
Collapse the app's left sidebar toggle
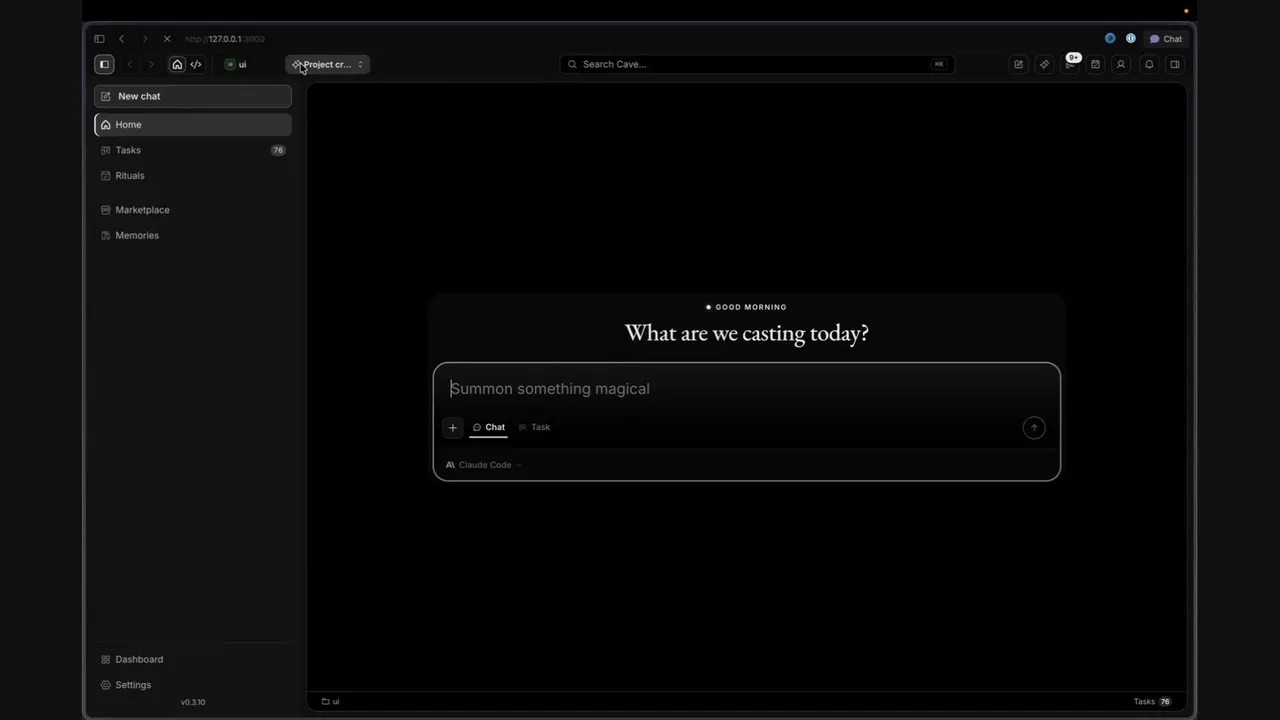pos(104,64)
